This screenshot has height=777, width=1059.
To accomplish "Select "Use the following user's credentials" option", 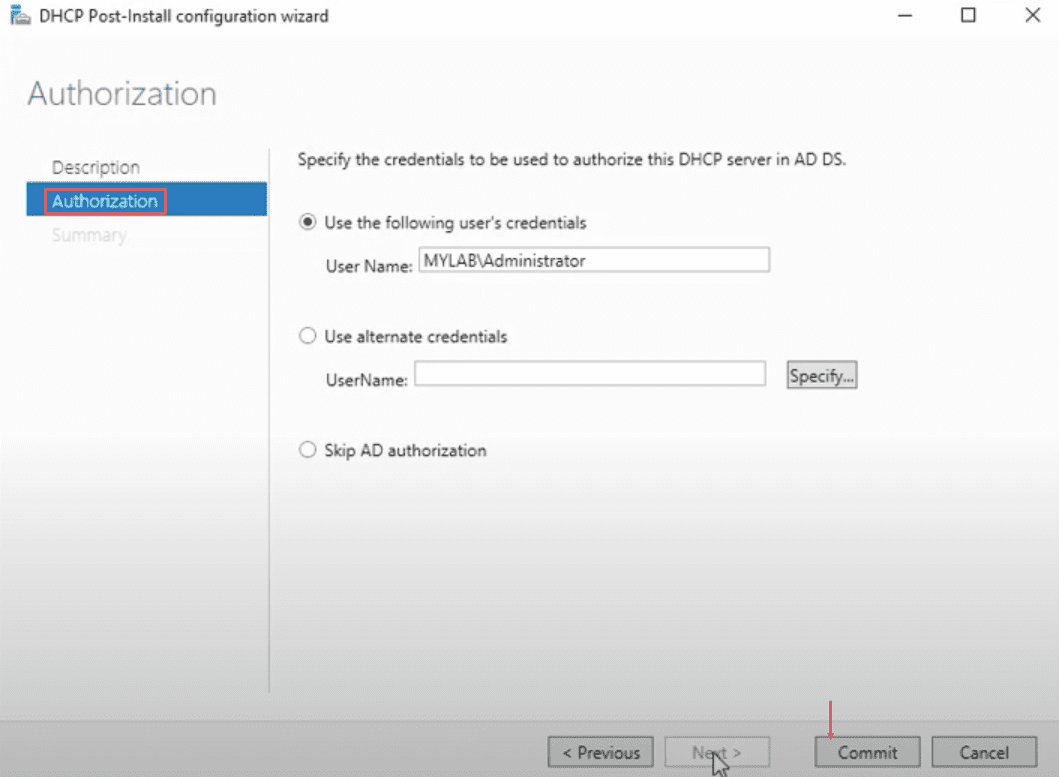I will (308, 223).
